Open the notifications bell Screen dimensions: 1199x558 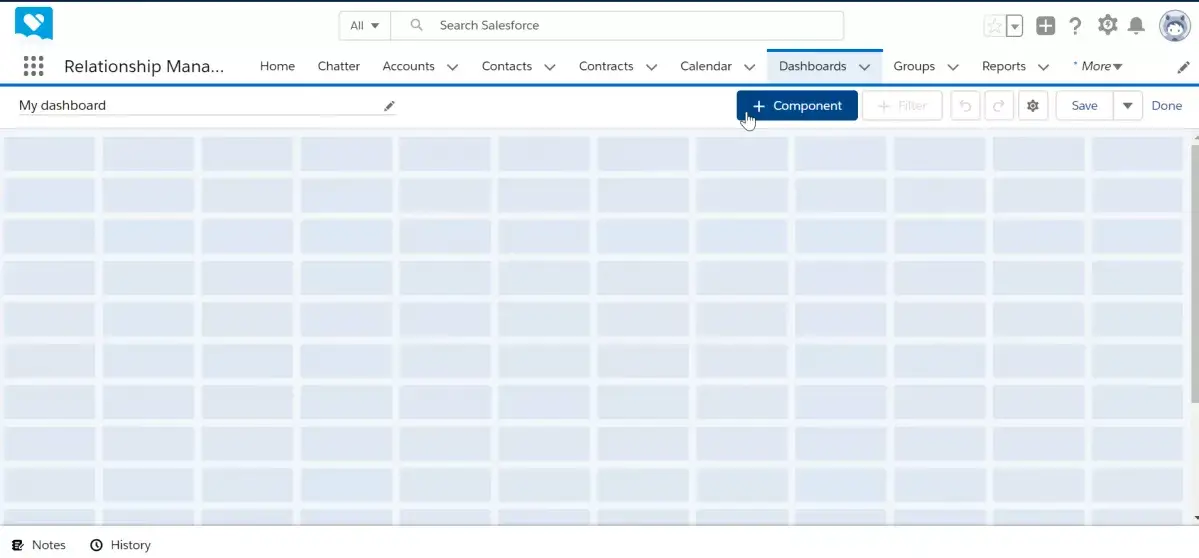(x=1136, y=26)
